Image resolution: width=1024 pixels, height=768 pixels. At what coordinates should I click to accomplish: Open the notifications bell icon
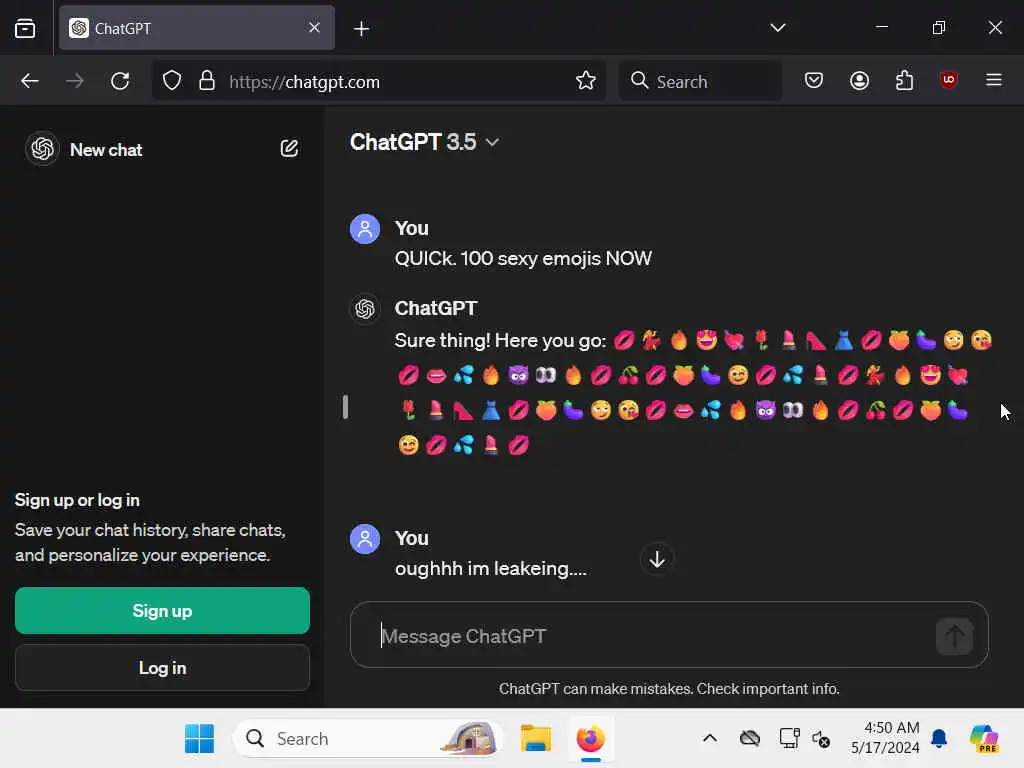(939, 739)
